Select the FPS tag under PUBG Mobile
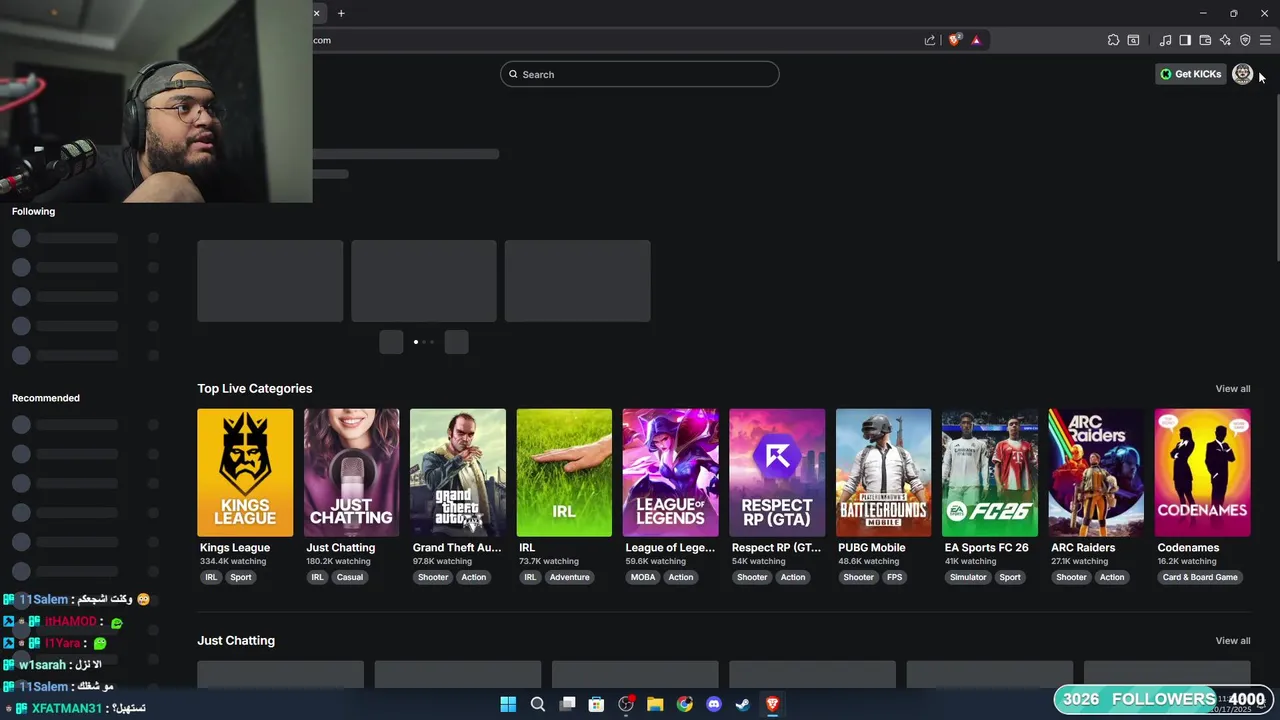The width and height of the screenshot is (1280, 720). tap(894, 577)
